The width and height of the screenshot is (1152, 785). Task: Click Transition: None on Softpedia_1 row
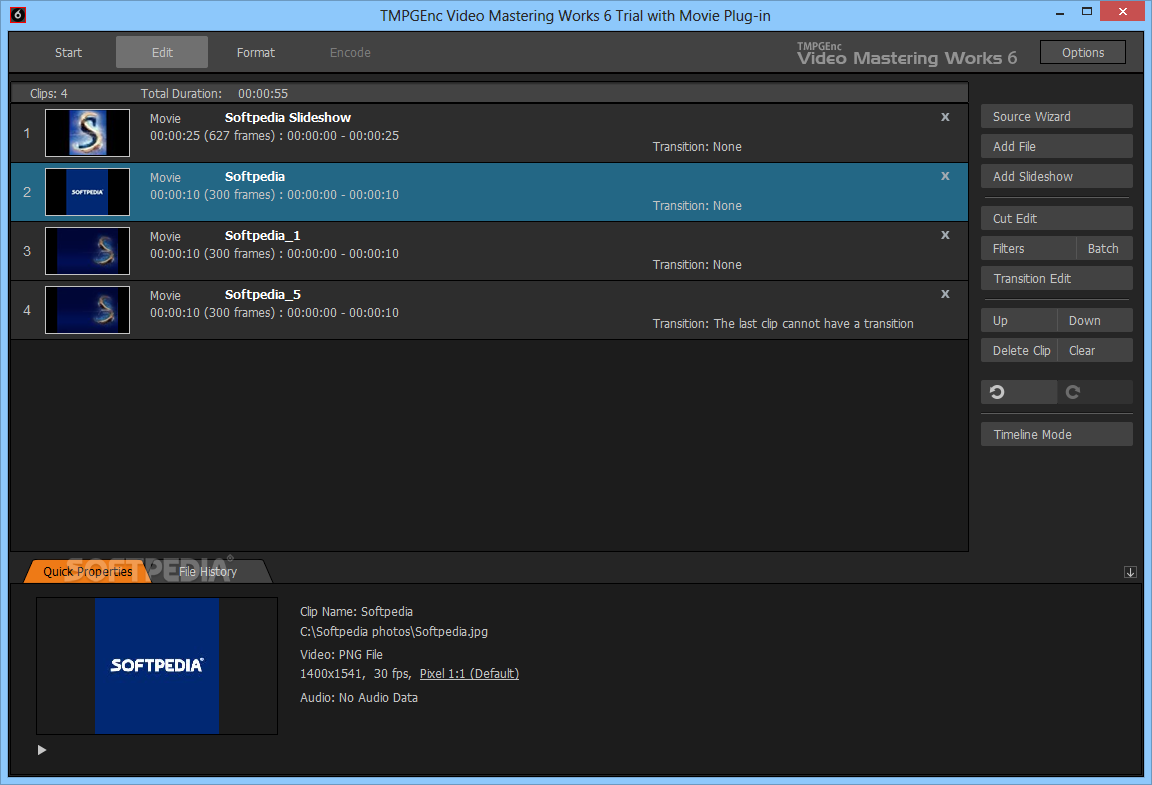click(696, 265)
